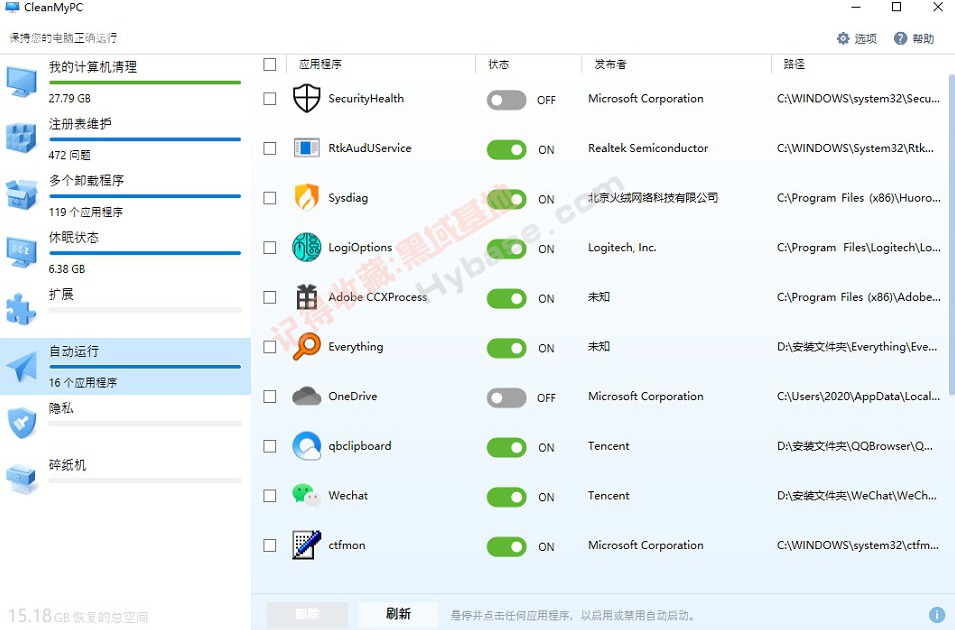Click the RtkAudUService app icon

click(x=306, y=148)
